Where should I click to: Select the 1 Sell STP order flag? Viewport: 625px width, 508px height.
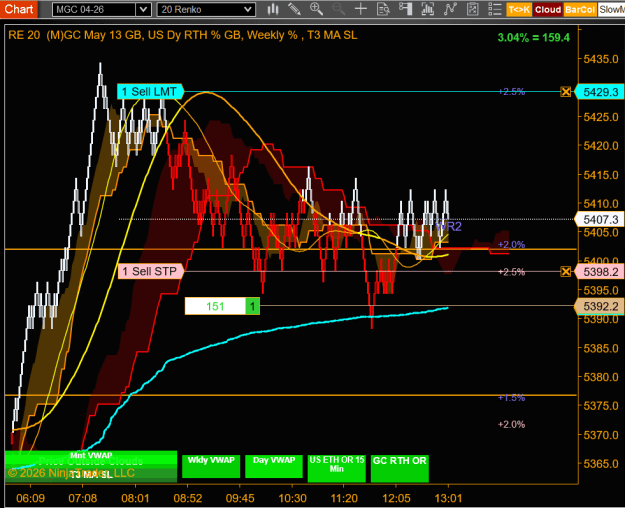point(150,272)
